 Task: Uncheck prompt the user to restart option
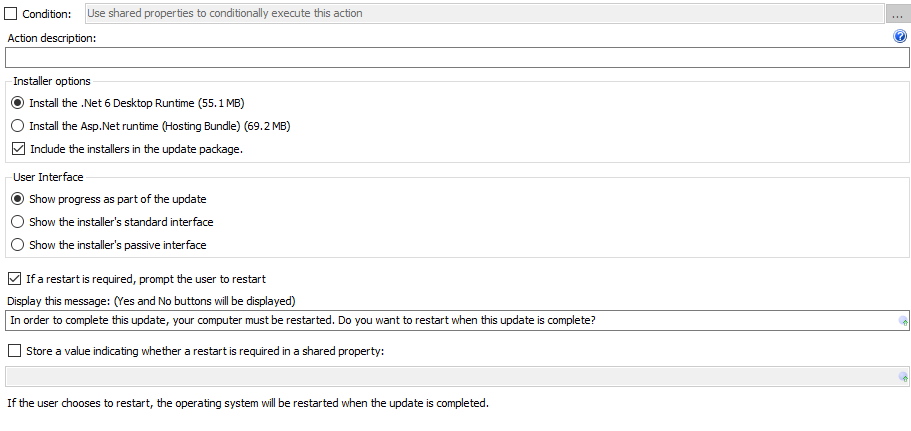15,279
